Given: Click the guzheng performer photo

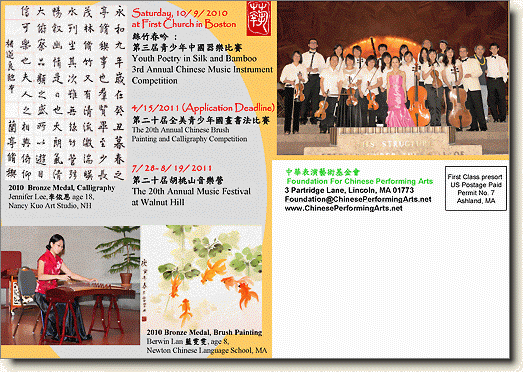Looking at the screenshot, I should [70, 285].
